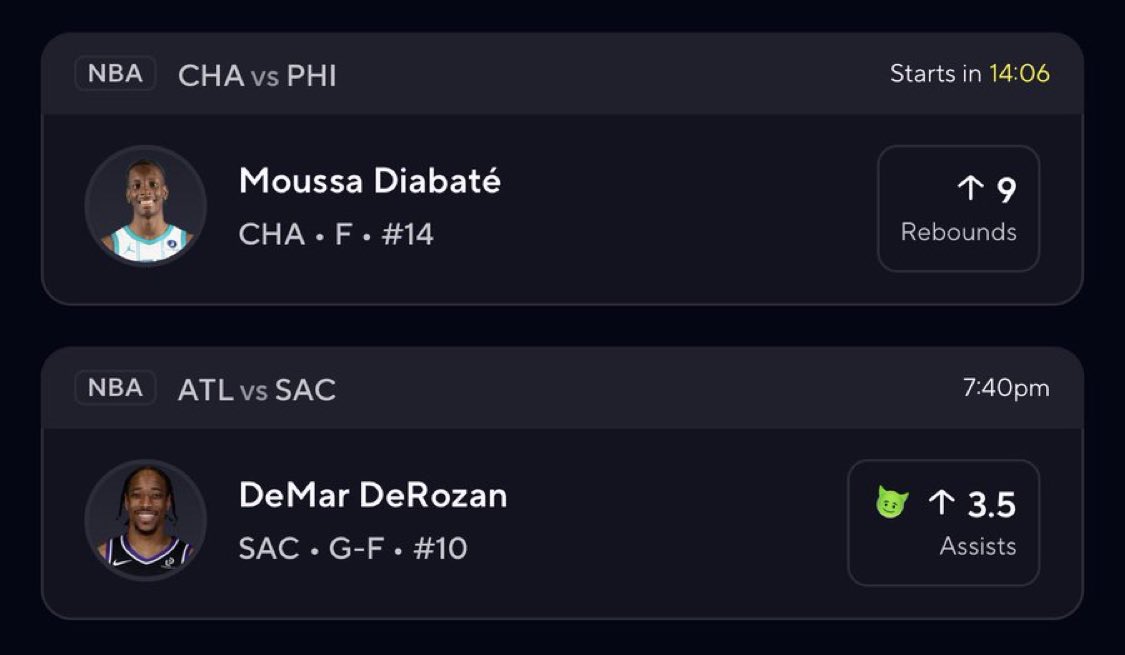Tap Moussa Diabaté's player headshot
The height and width of the screenshot is (655, 1125).
pyautogui.click(x=146, y=207)
